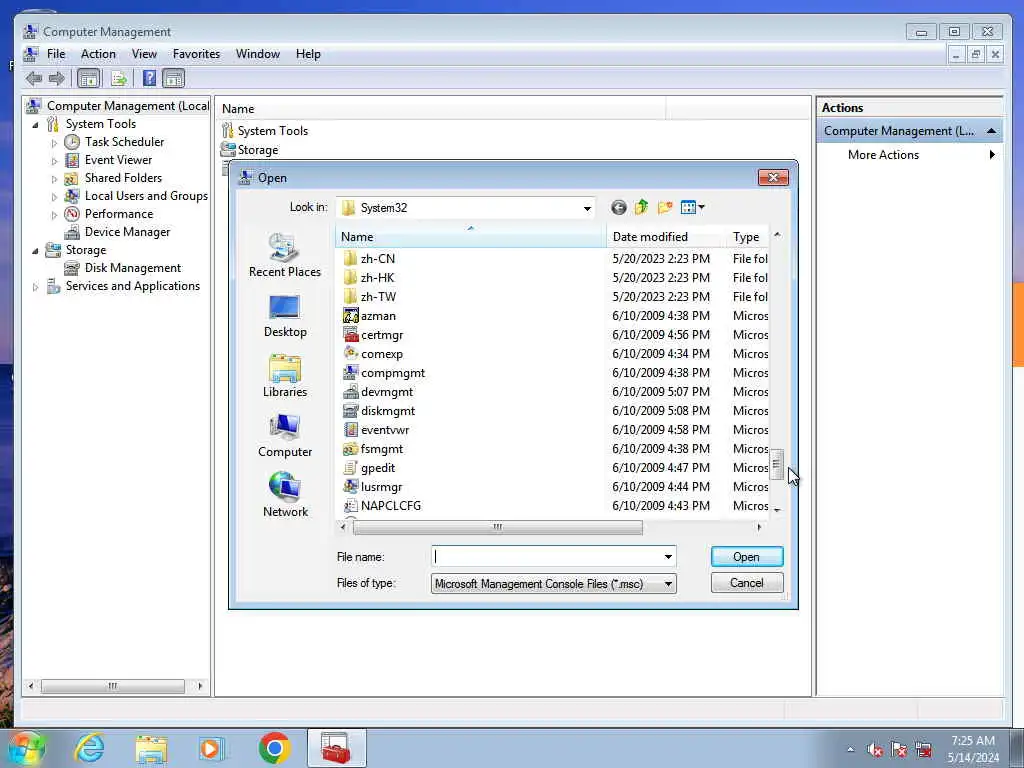Screen dimensions: 1024x768
Task: Launch Google Chrome from the taskbar
Action: [x=274, y=748]
